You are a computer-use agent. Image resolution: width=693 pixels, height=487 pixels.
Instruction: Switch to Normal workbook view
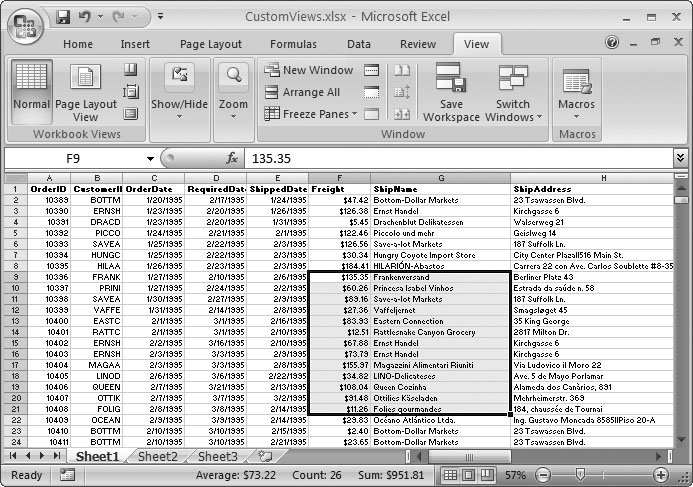click(31, 90)
